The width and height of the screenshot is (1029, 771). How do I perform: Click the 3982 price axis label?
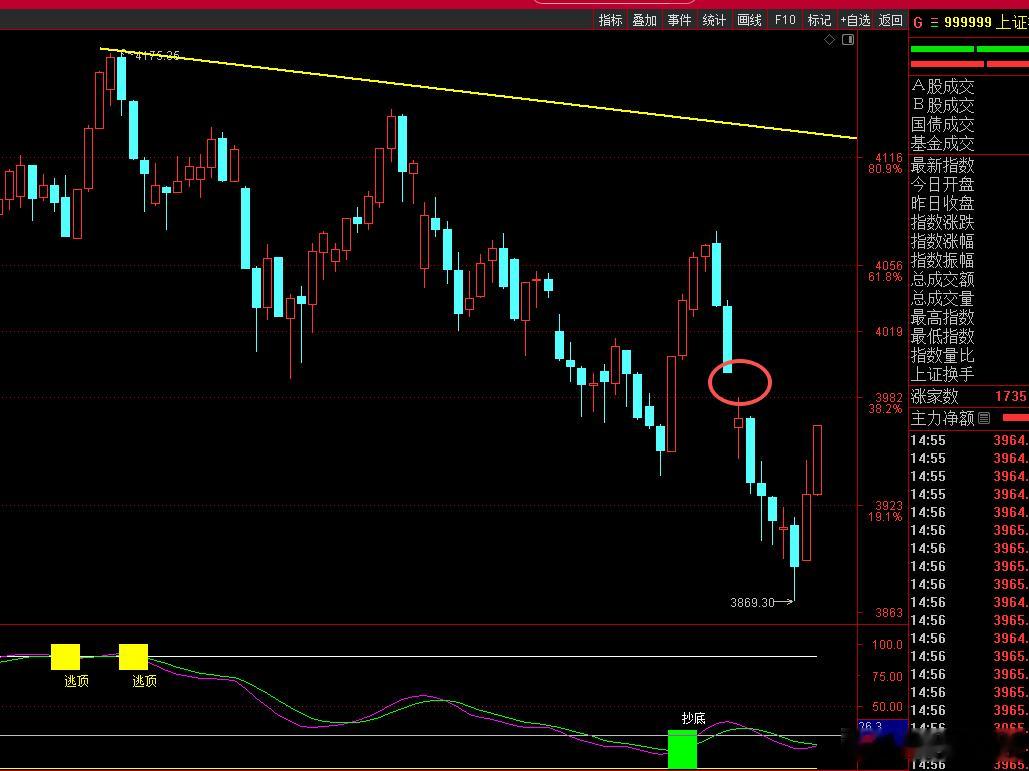[x=889, y=398]
